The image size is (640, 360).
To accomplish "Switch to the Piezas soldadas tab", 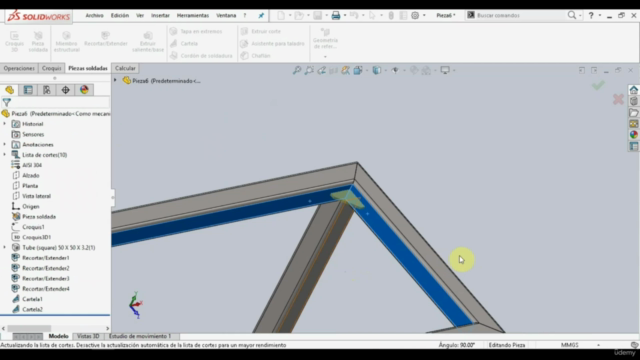I will tap(88, 68).
